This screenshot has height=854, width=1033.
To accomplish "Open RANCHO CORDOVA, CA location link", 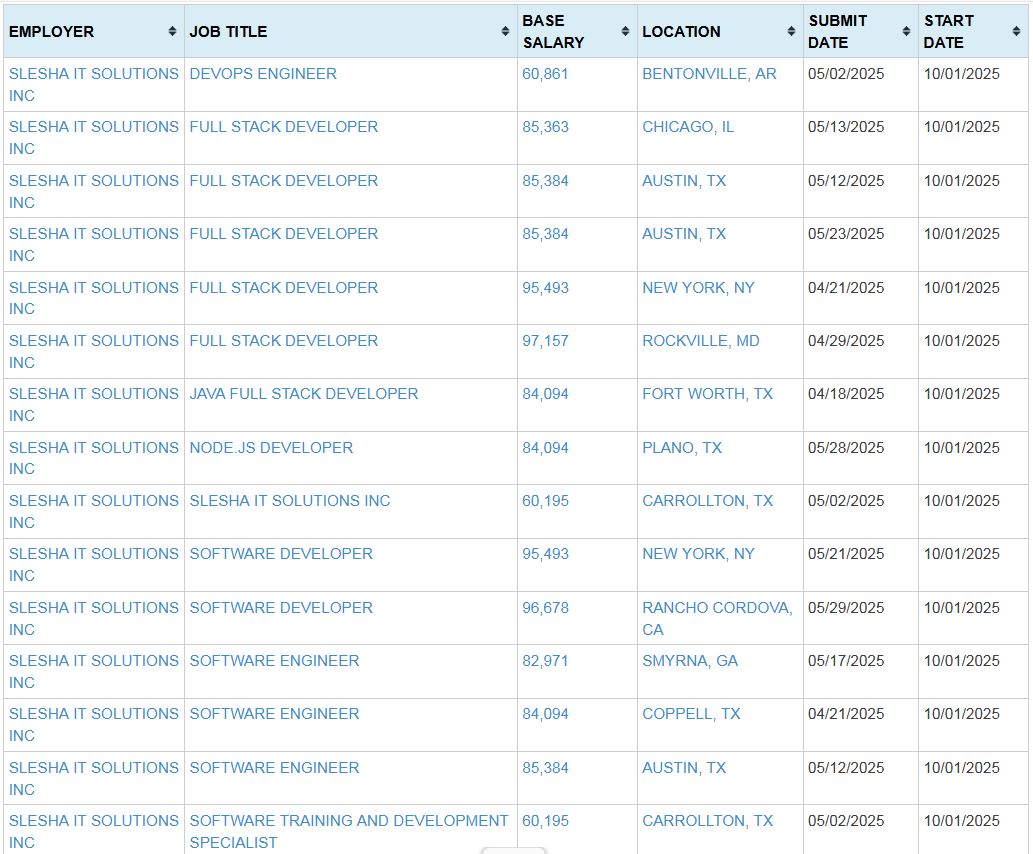I will (717, 618).
